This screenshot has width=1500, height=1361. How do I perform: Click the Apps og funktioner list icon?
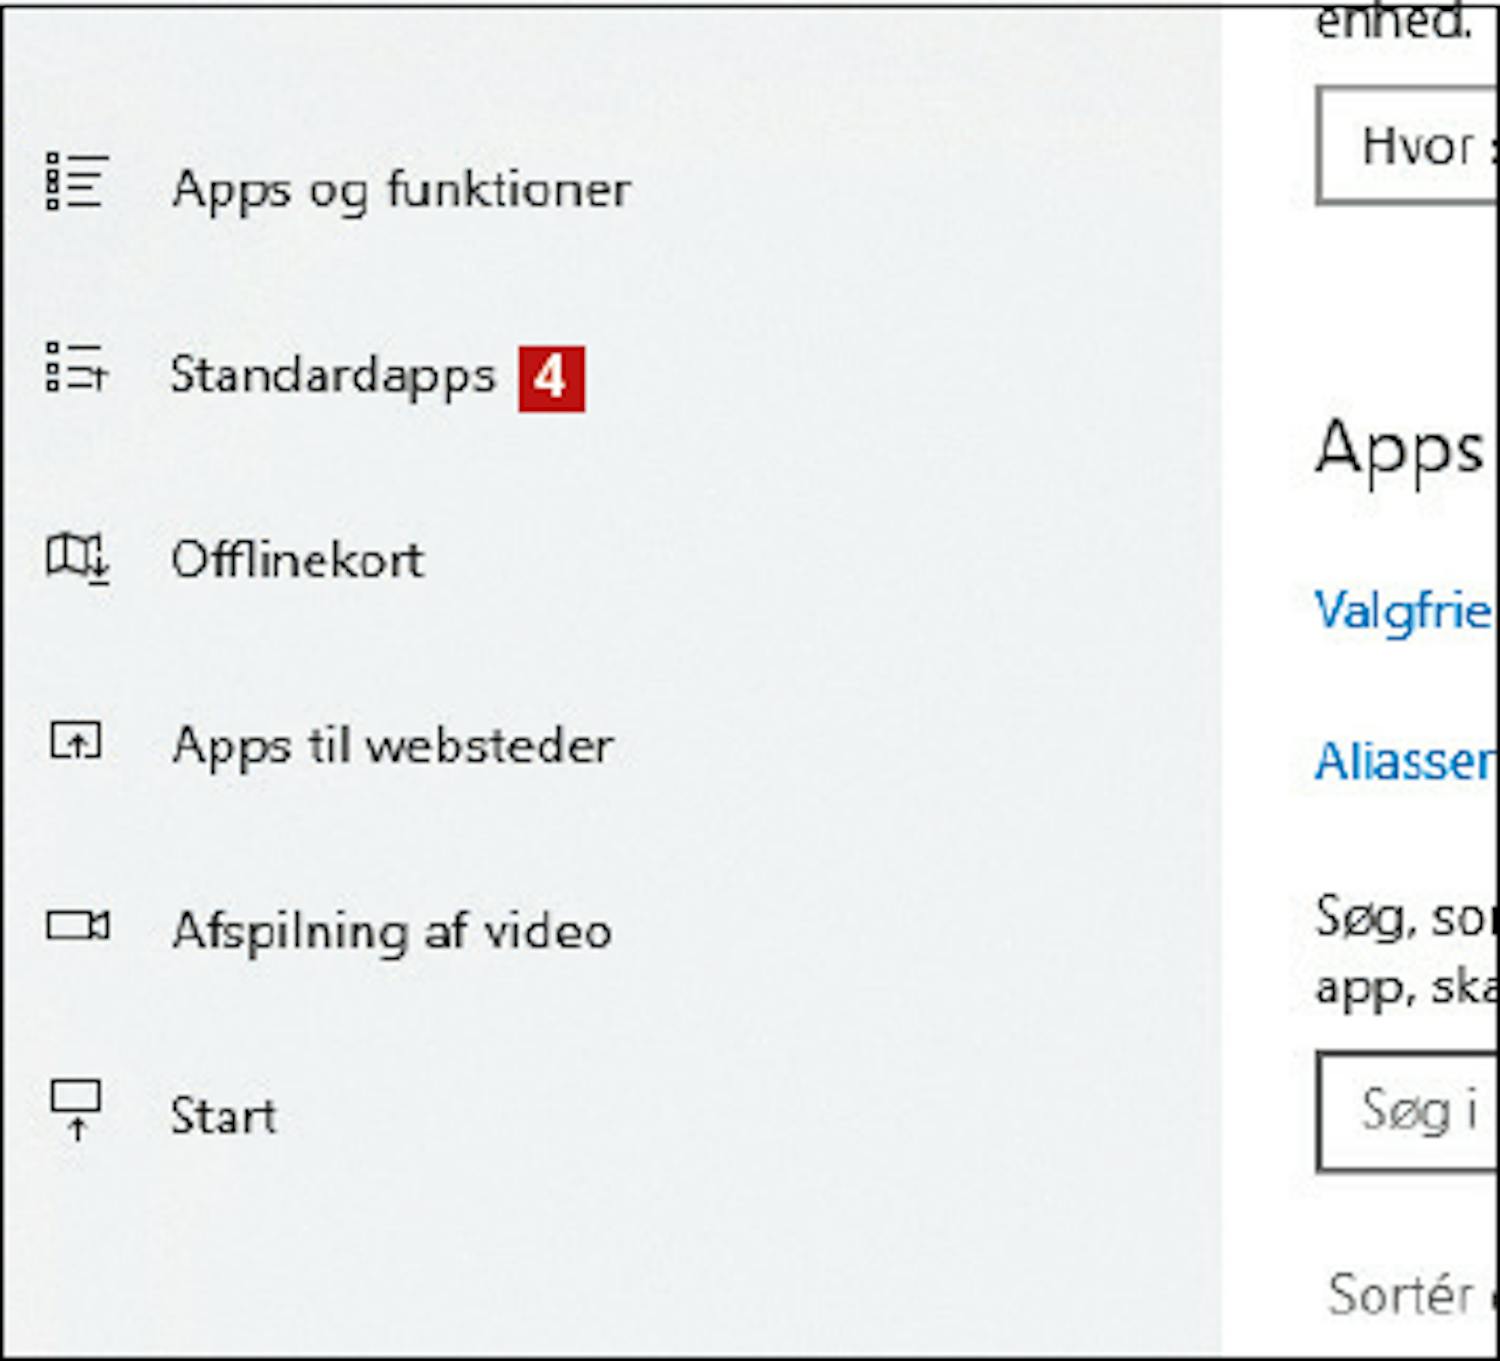[x=77, y=181]
